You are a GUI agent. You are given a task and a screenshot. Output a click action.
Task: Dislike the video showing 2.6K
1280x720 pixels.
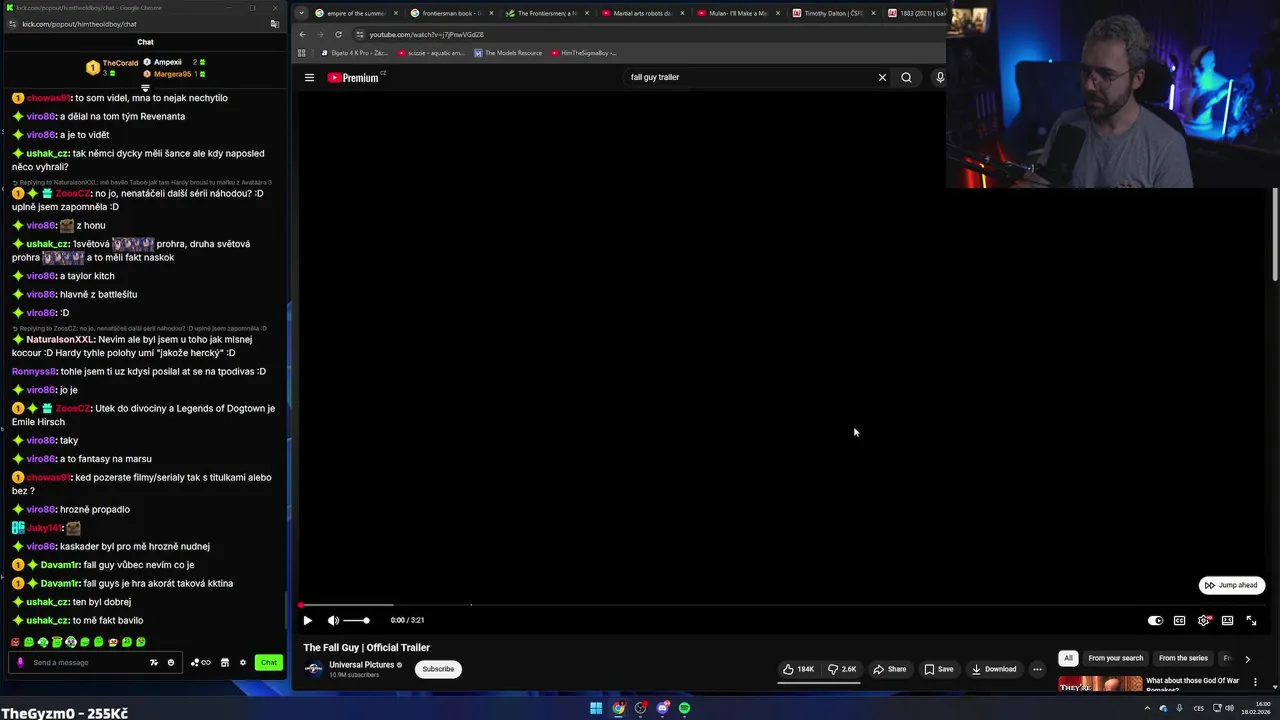tap(842, 669)
